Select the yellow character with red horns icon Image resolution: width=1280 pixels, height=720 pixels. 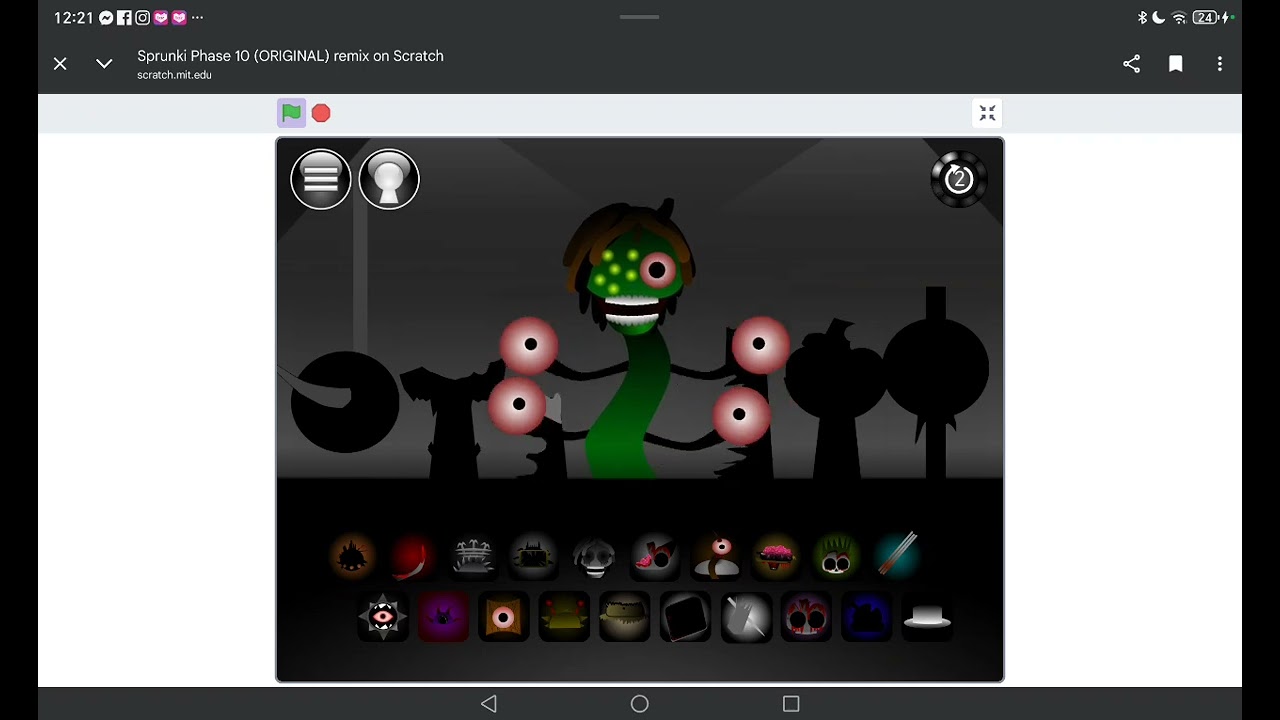[564, 616]
